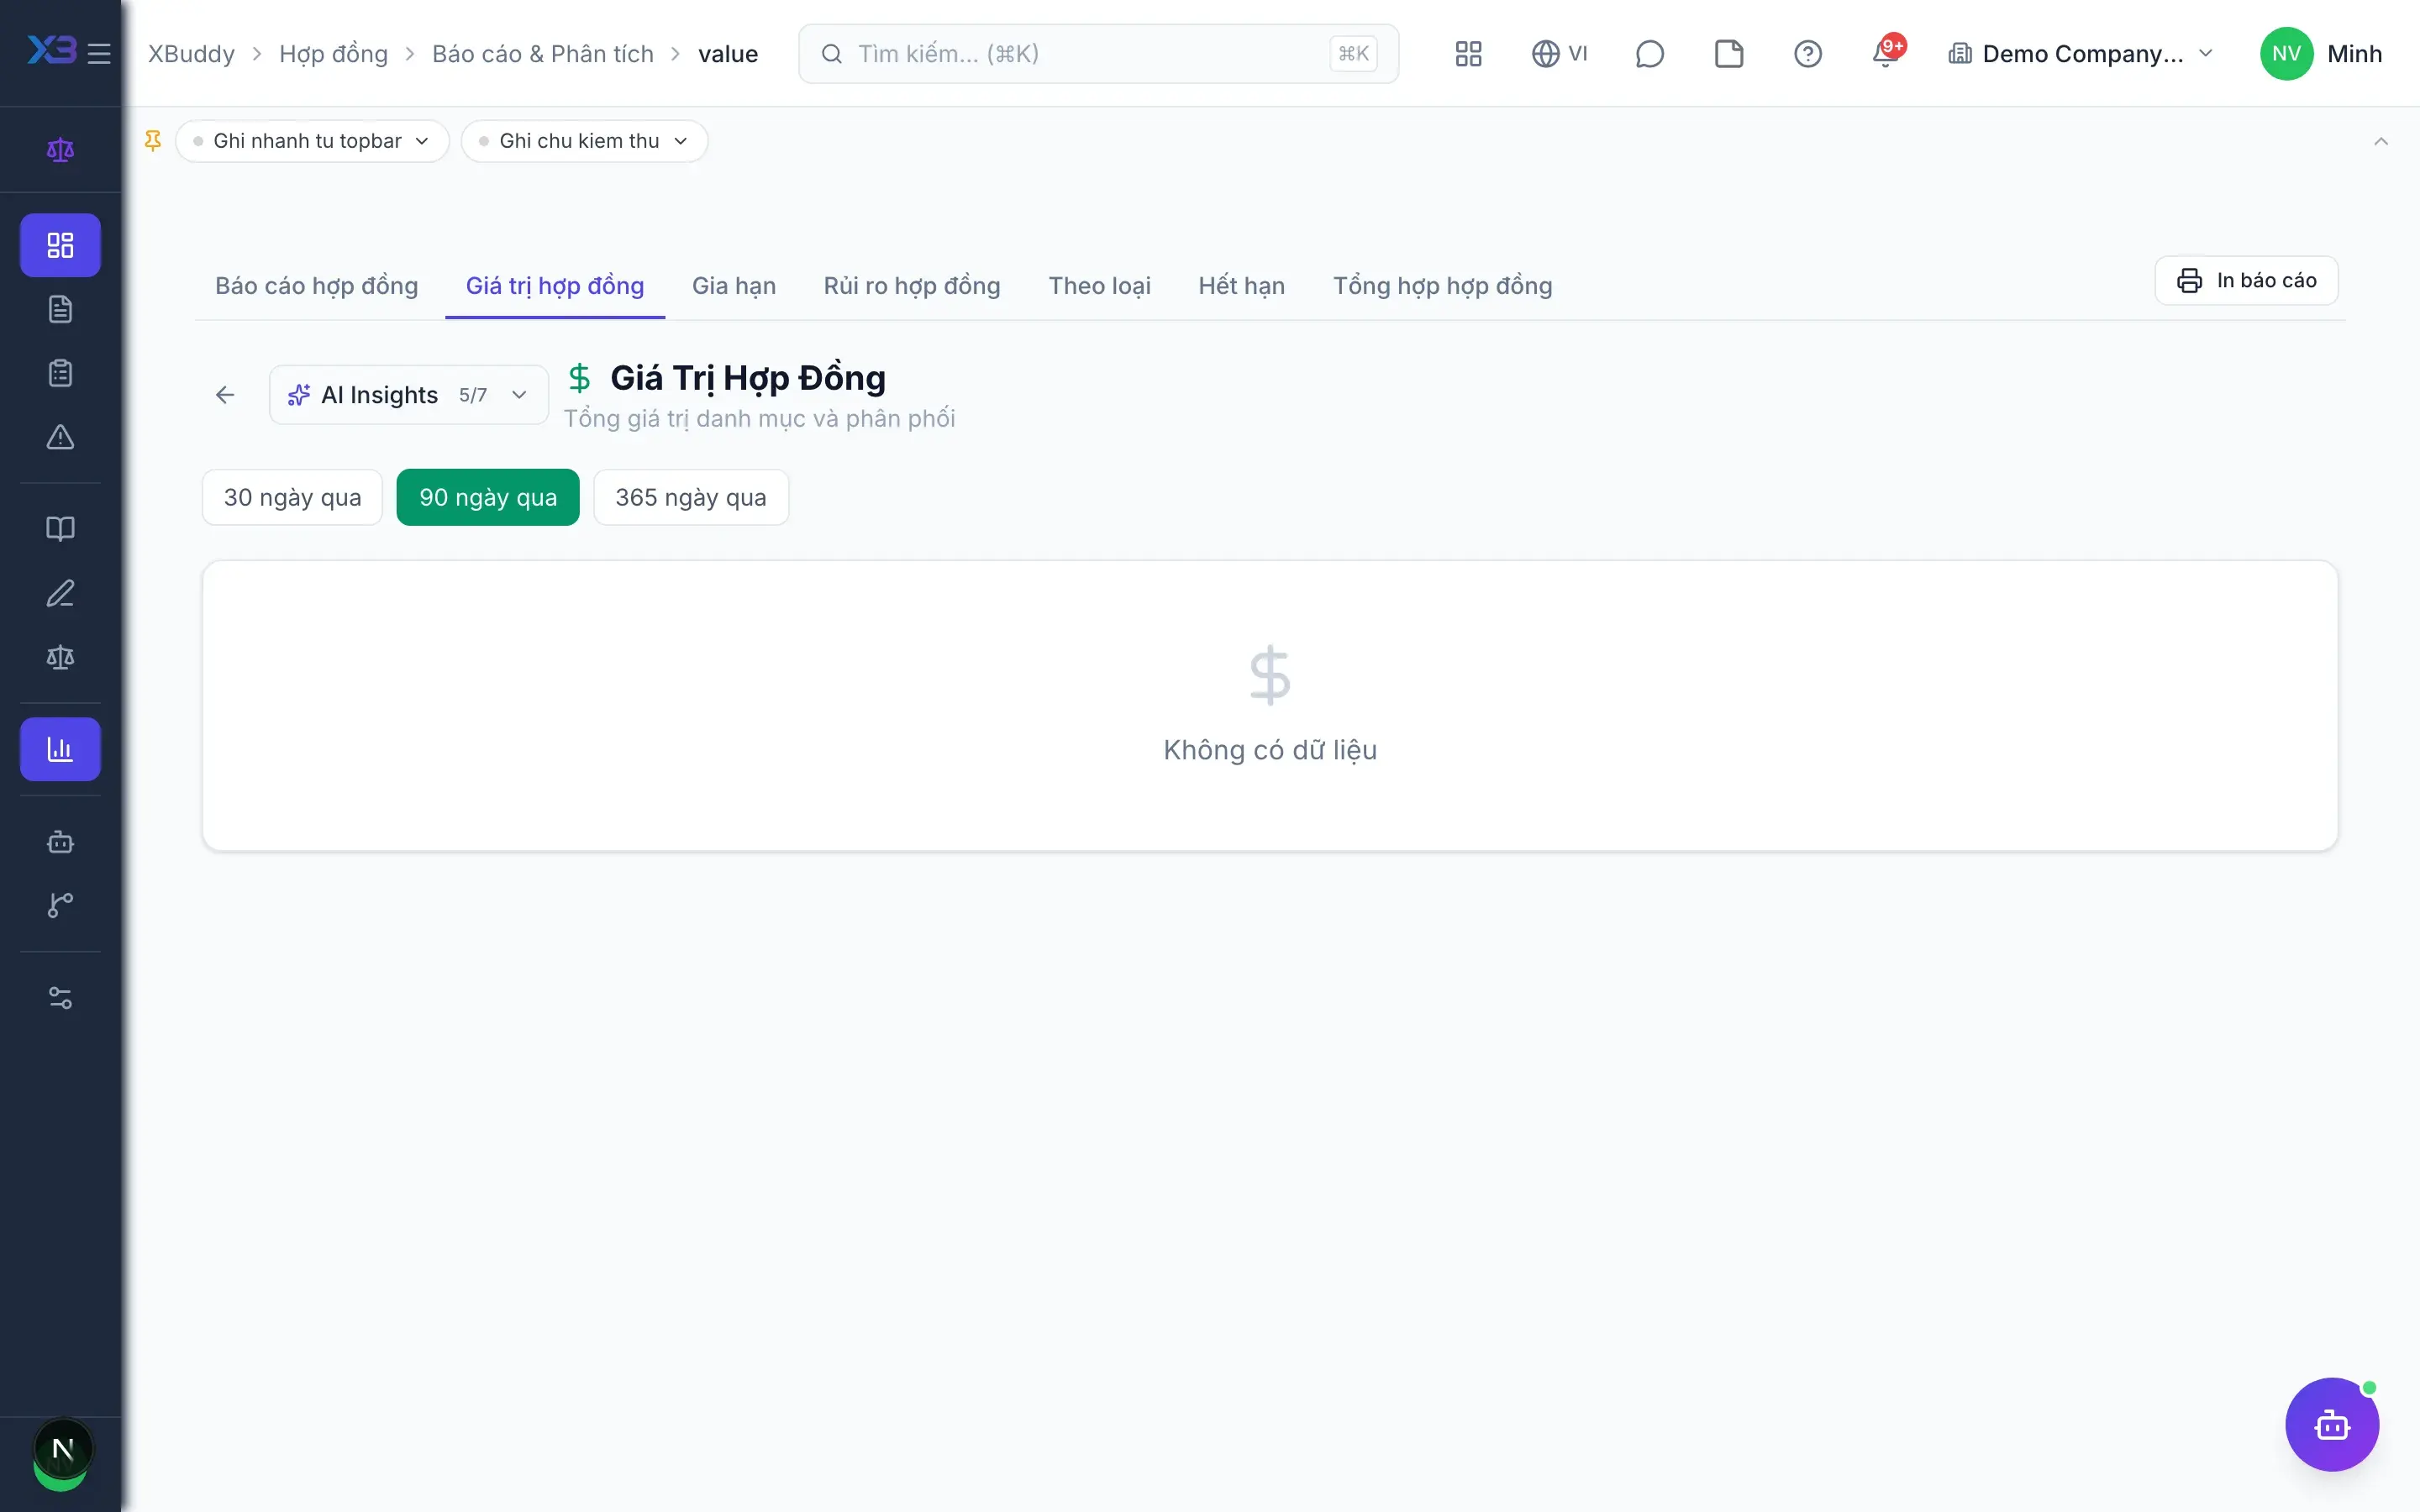The width and height of the screenshot is (2420, 1512).
Task: Go back with the left arrow icon
Action: tap(225, 395)
